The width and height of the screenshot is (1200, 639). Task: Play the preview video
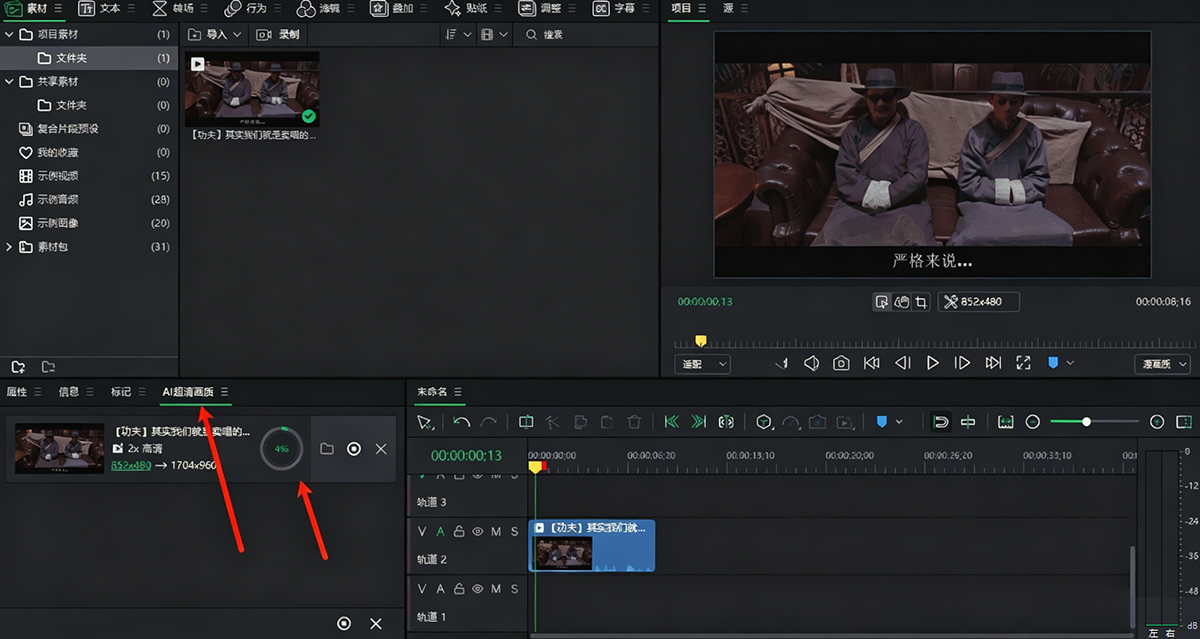932,363
